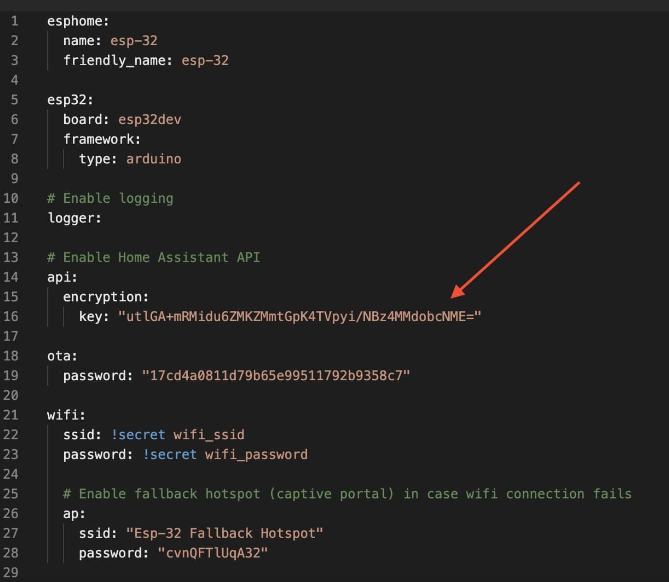Click the friendly_name value esp-32
669x582 pixels.
tap(205, 61)
